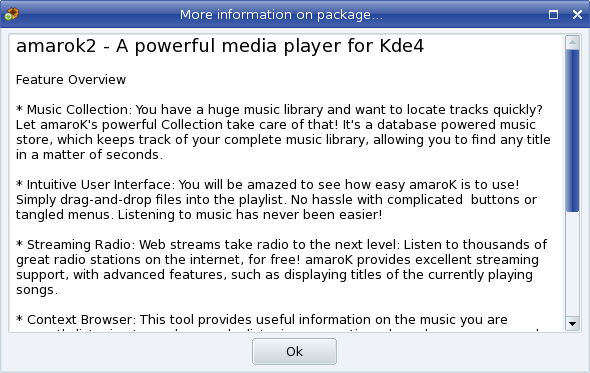Place cursor at Streaming Radio bullet label
Viewport: 590px width, 373px height.
pyautogui.click(x=79, y=245)
